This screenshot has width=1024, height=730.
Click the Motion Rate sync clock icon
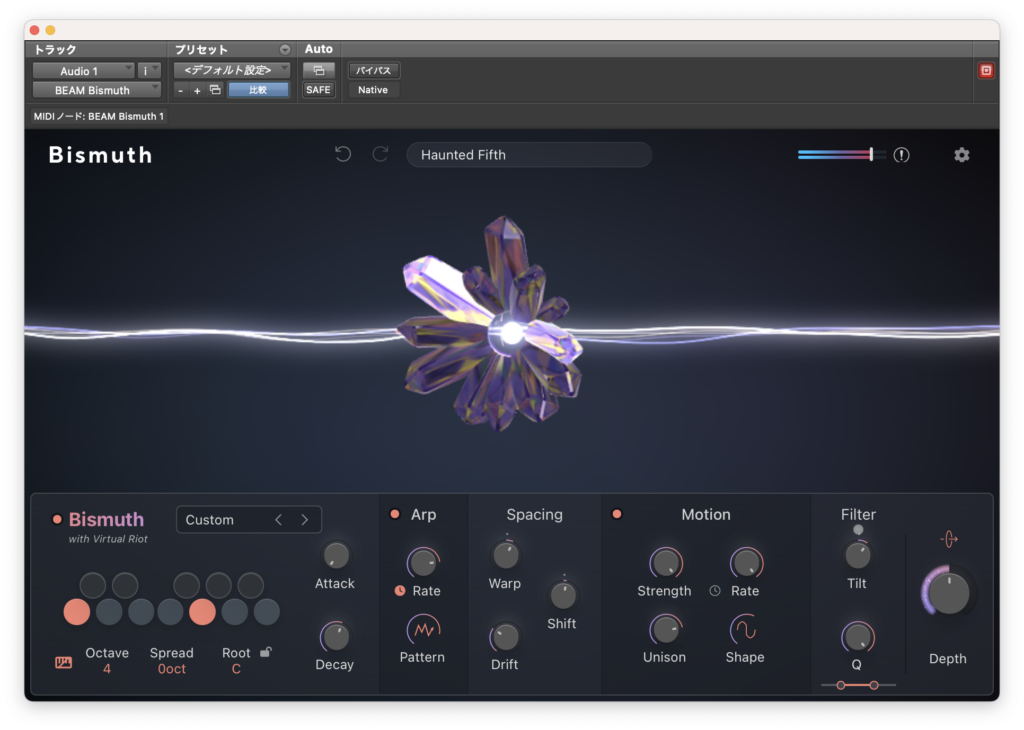715,590
